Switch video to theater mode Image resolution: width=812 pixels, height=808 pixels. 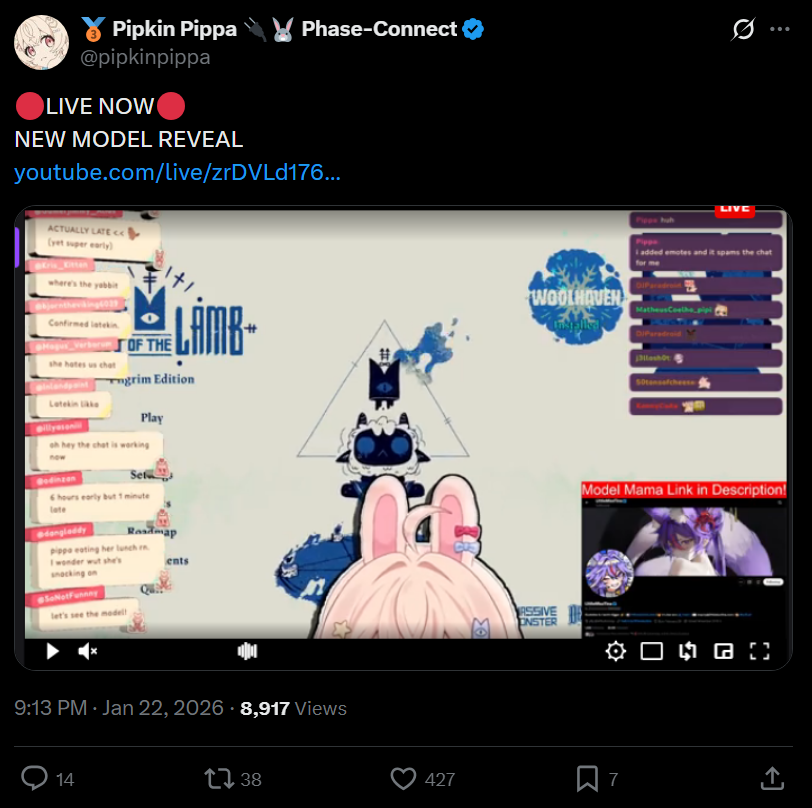(x=651, y=651)
